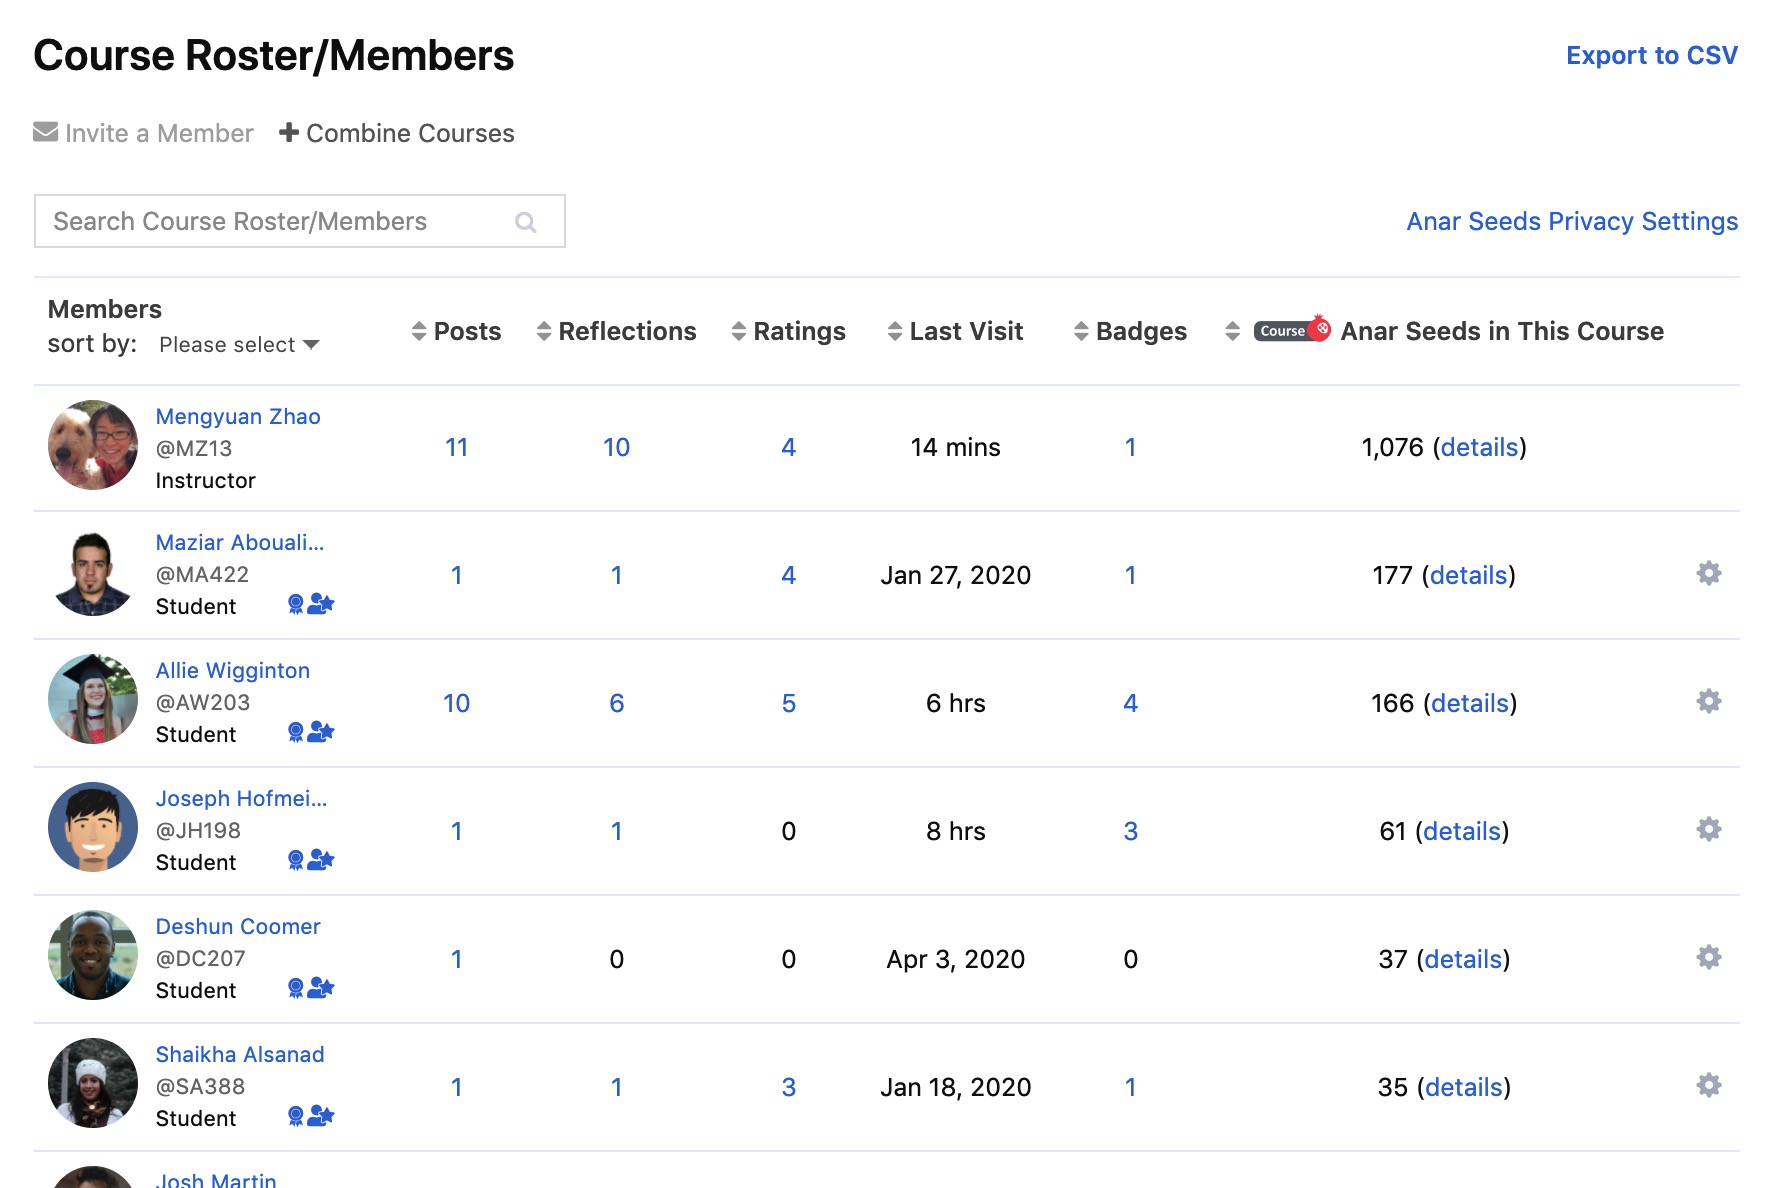Click ribbon badge icon under Deshun Coomer
Image resolution: width=1768 pixels, height=1188 pixels.
(295, 988)
